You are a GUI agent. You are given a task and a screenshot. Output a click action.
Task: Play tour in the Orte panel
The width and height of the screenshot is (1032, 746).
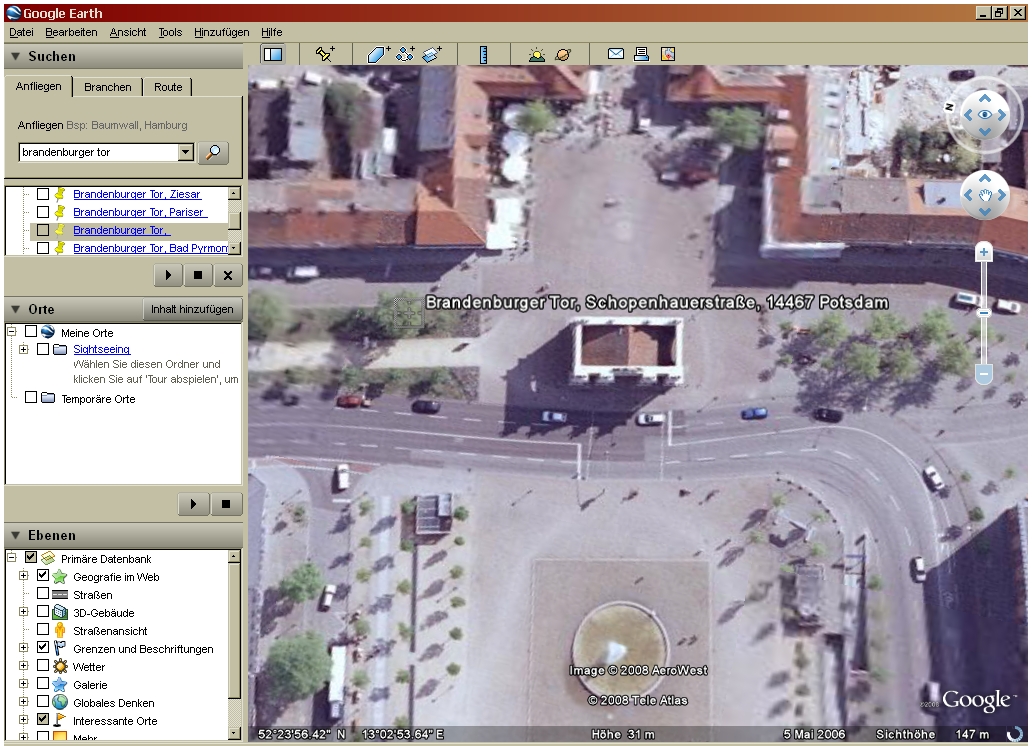194,504
